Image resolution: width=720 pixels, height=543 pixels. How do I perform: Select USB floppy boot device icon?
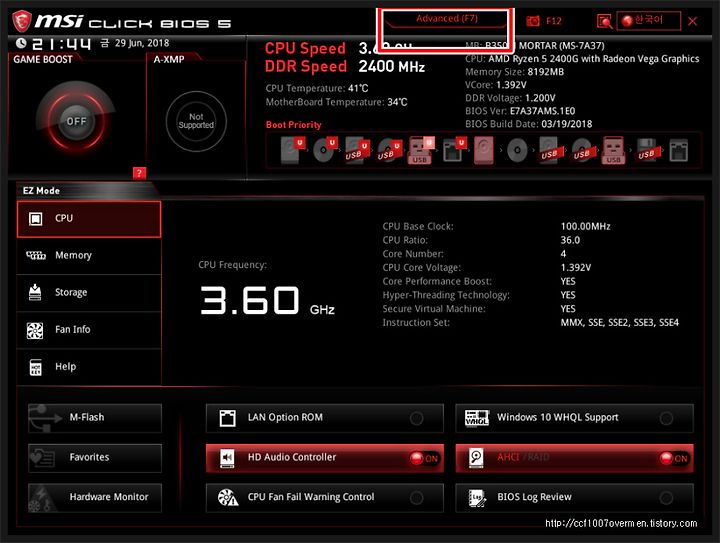click(647, 150)
